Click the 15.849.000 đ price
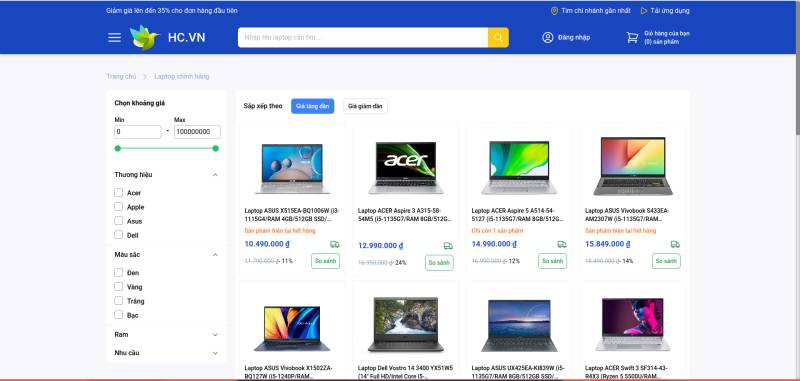Viewport: 800px width, 381px height. (x=608, y=244)
